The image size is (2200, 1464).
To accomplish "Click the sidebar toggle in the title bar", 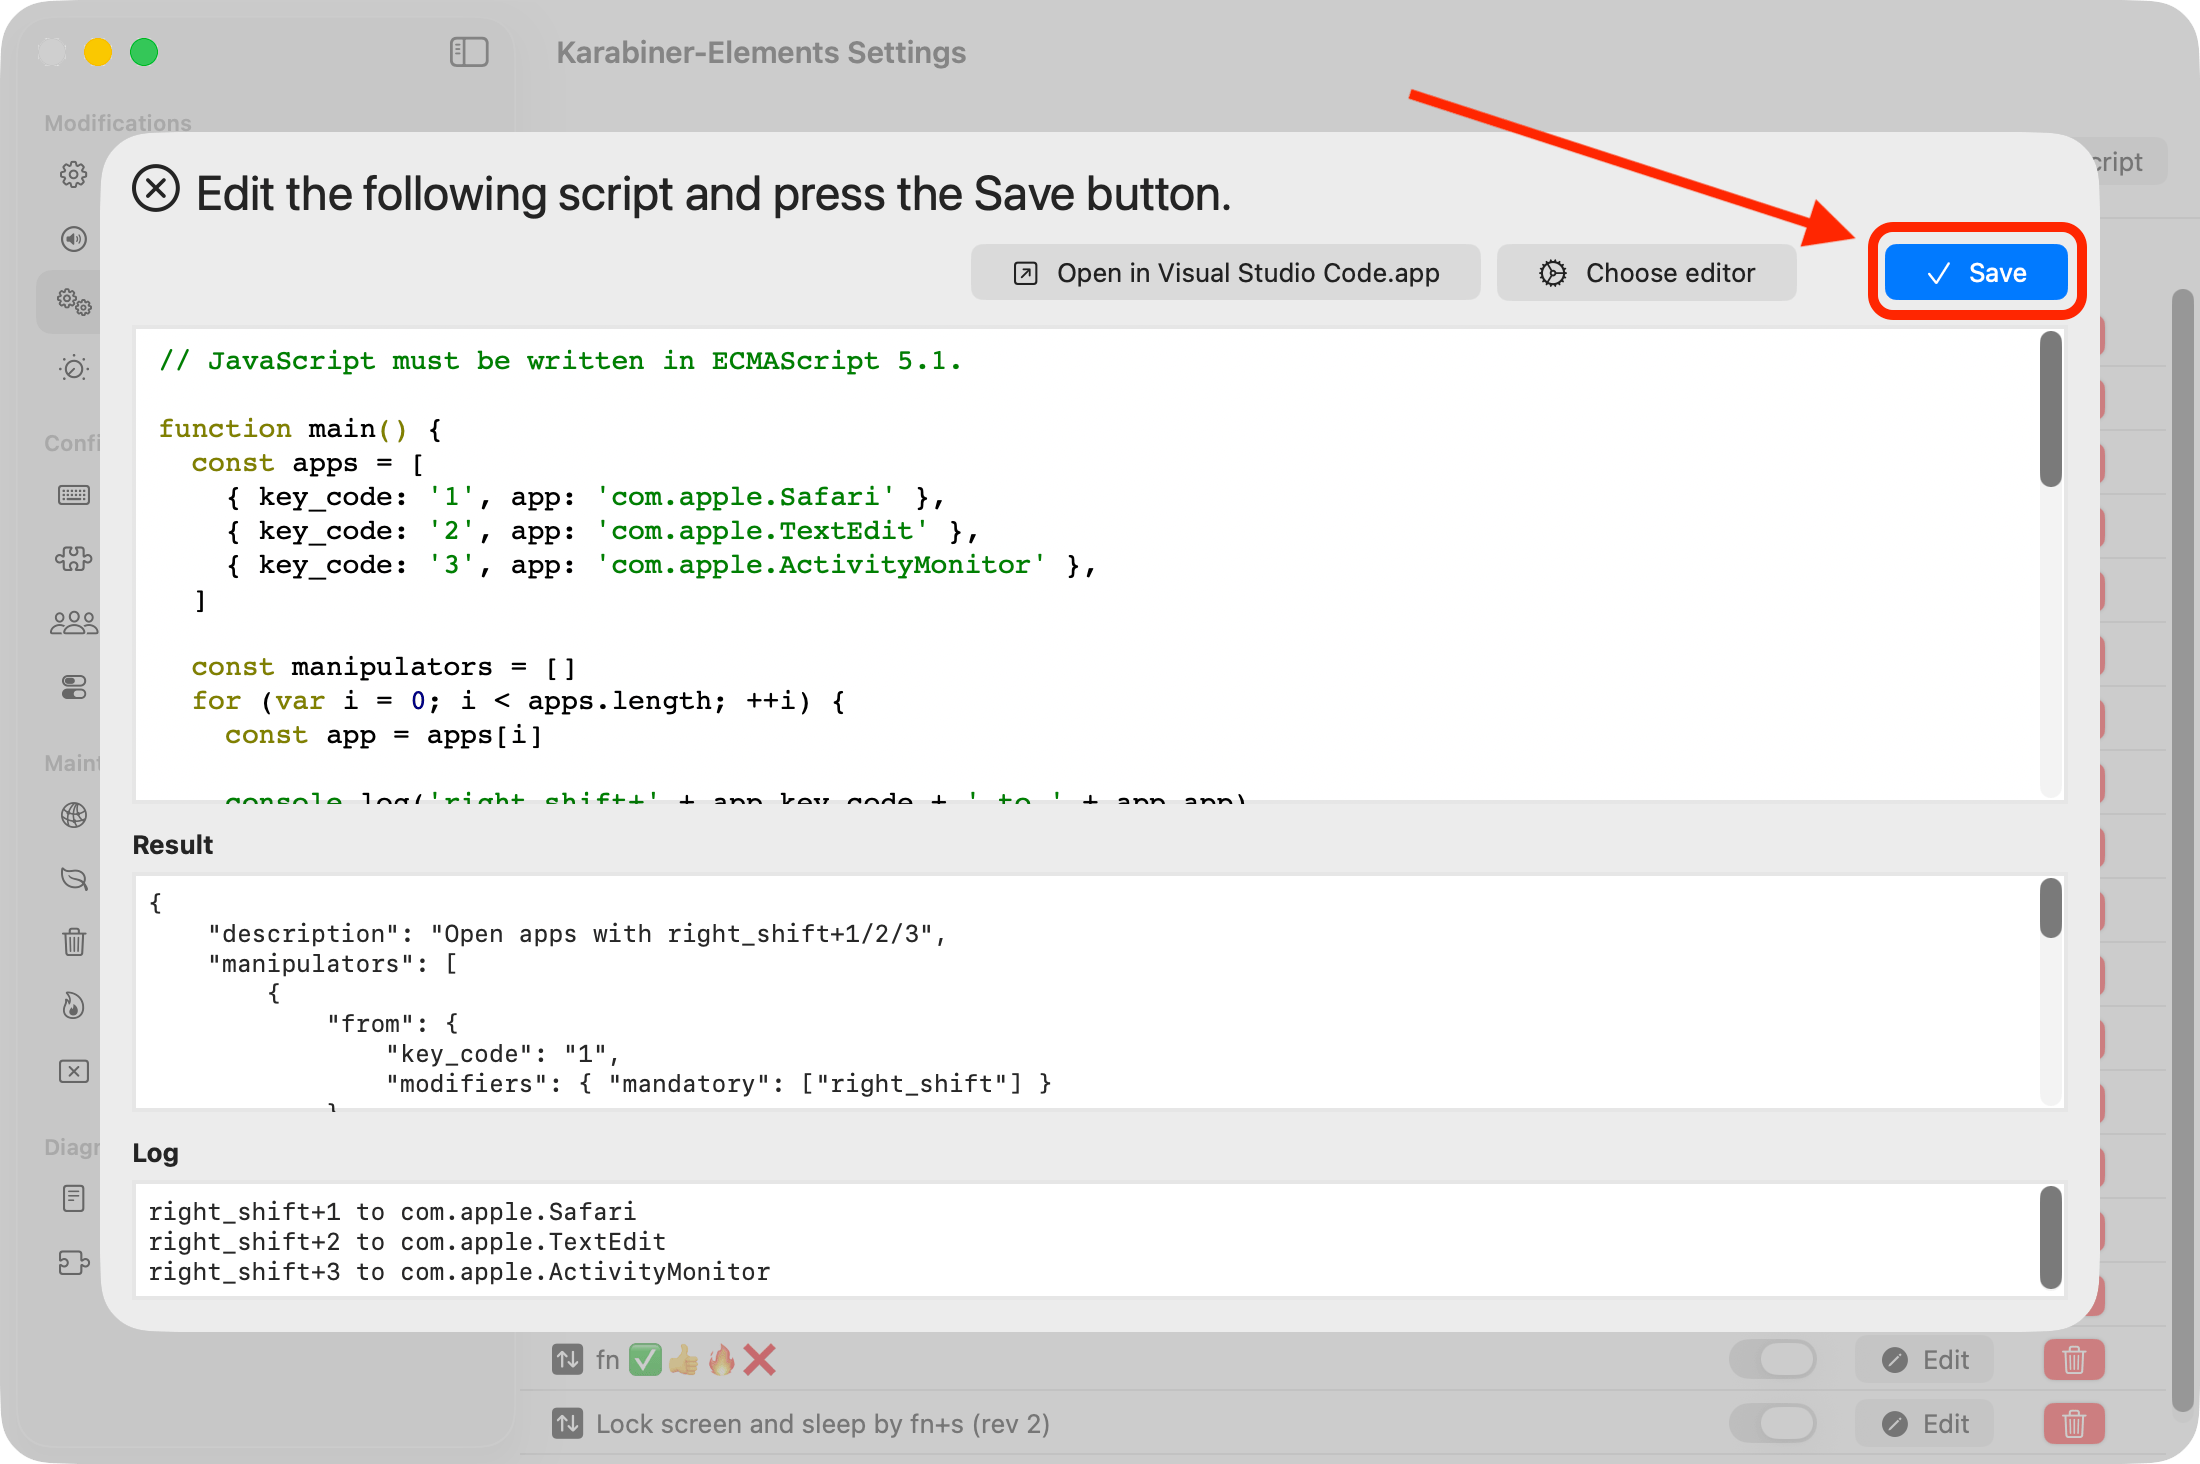I will point(469,52).
